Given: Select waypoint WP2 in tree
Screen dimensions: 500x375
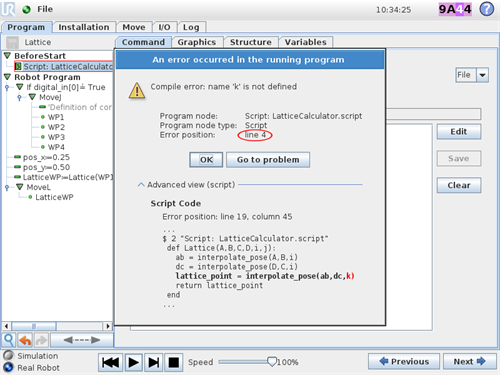Looking at the screenshot, I should tap(56, 127).
